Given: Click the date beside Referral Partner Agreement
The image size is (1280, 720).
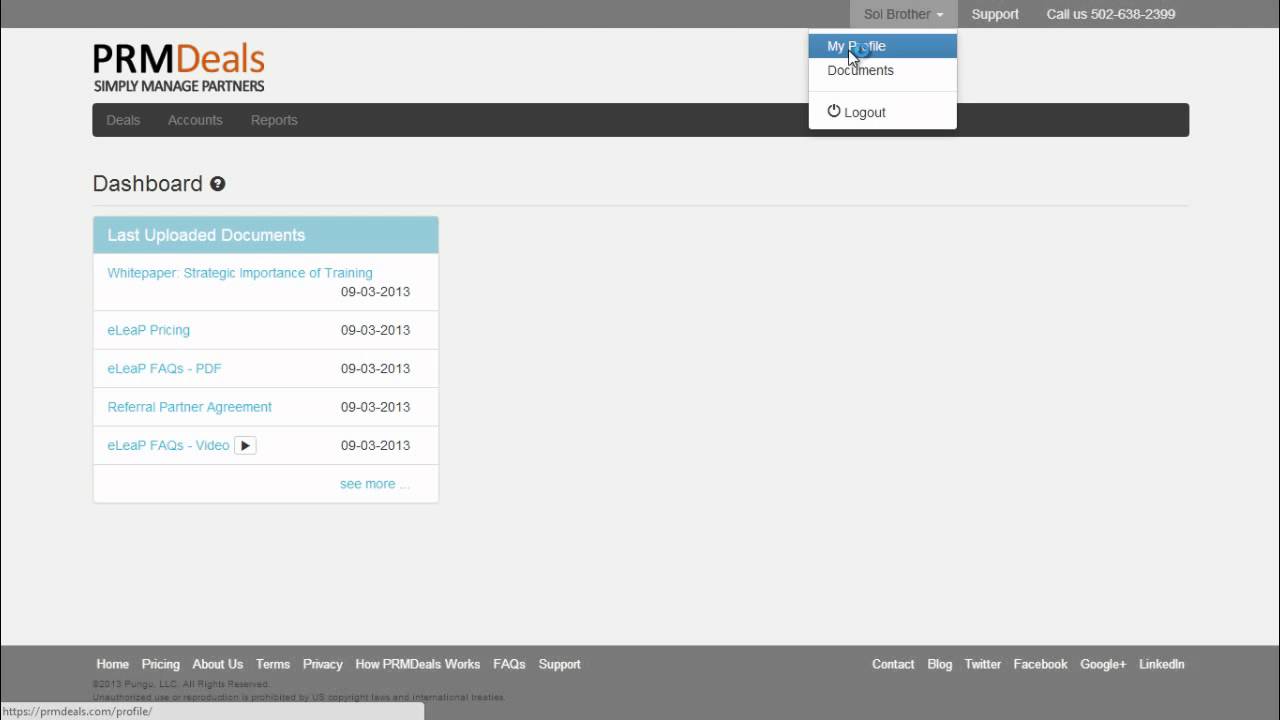Looking at the screenshot, I should (375, 407).
